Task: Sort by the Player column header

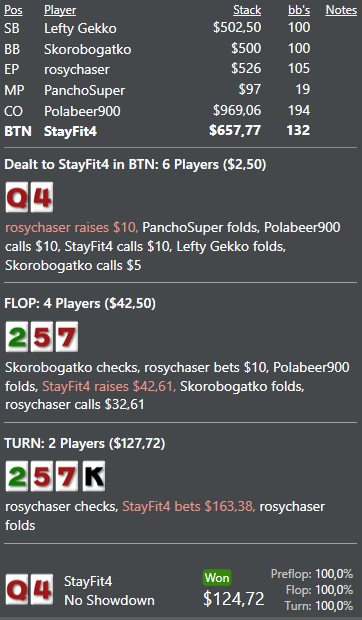Action: [x=60, y=10]
